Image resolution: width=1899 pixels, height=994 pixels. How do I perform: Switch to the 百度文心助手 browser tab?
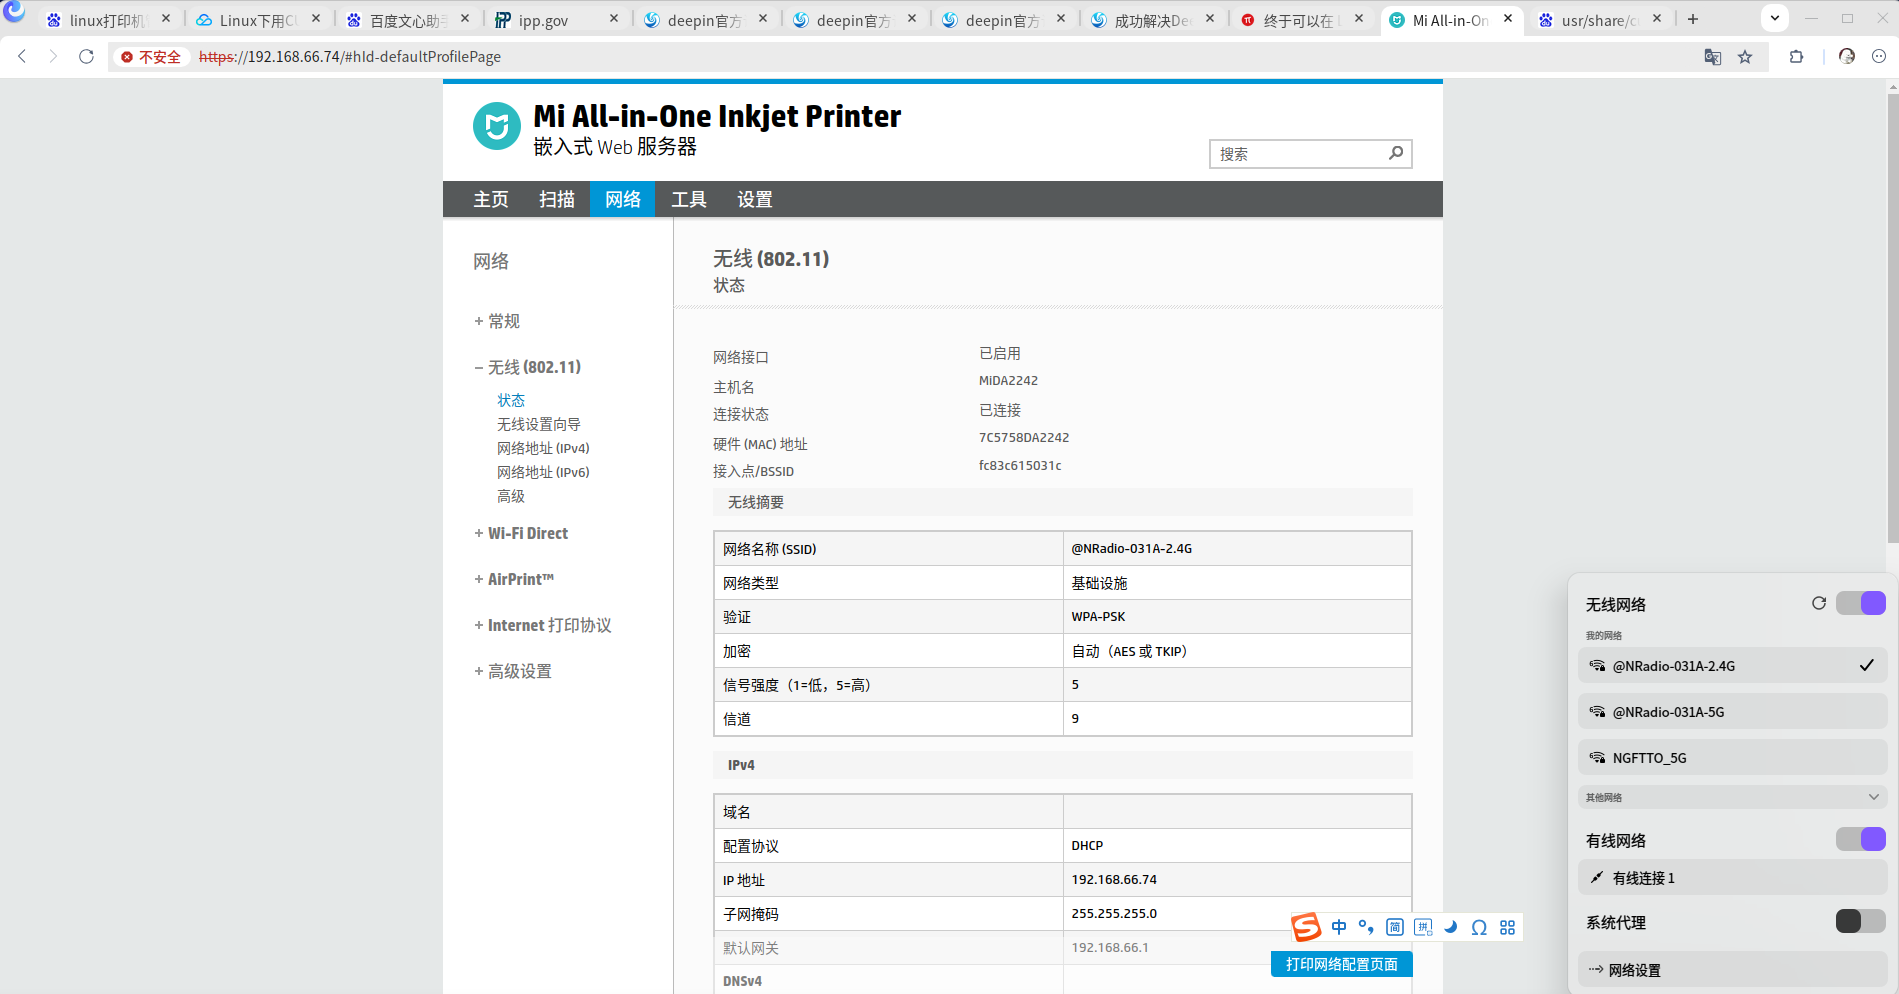click(408, 19)
